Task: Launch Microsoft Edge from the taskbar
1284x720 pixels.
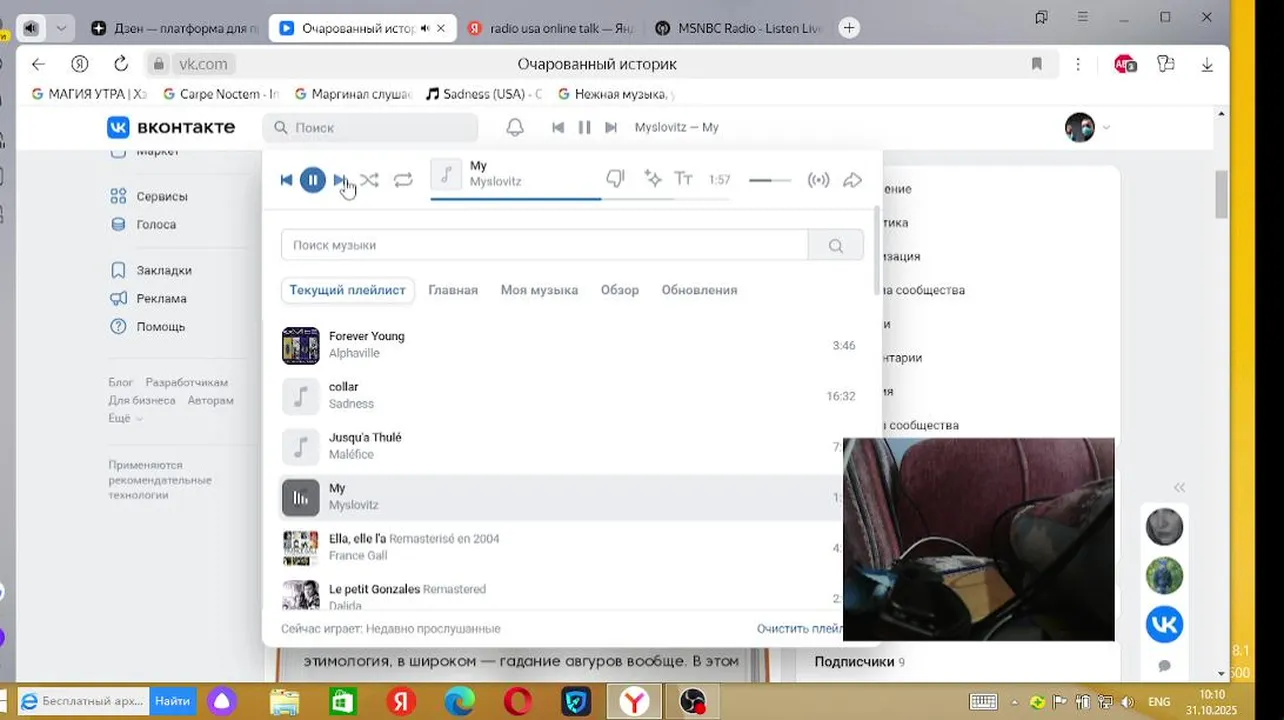Action: [x=460, y=702]
